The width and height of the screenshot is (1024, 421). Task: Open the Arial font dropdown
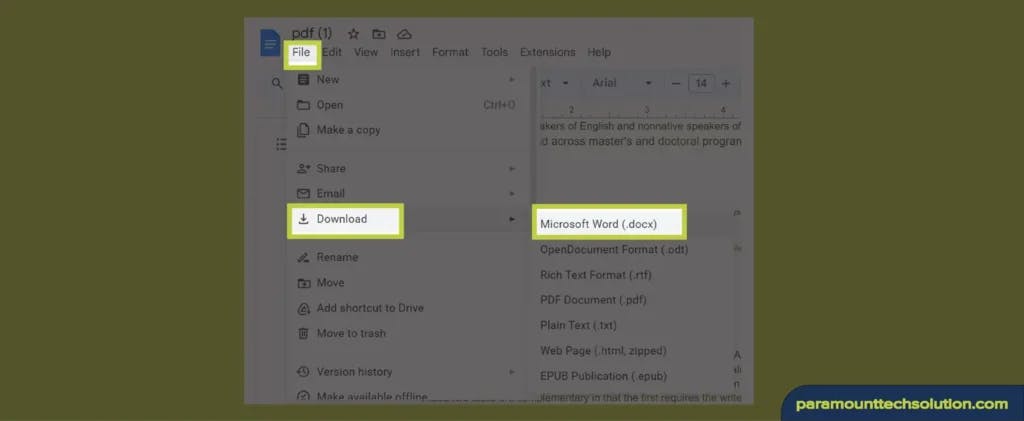coord(621,84)
